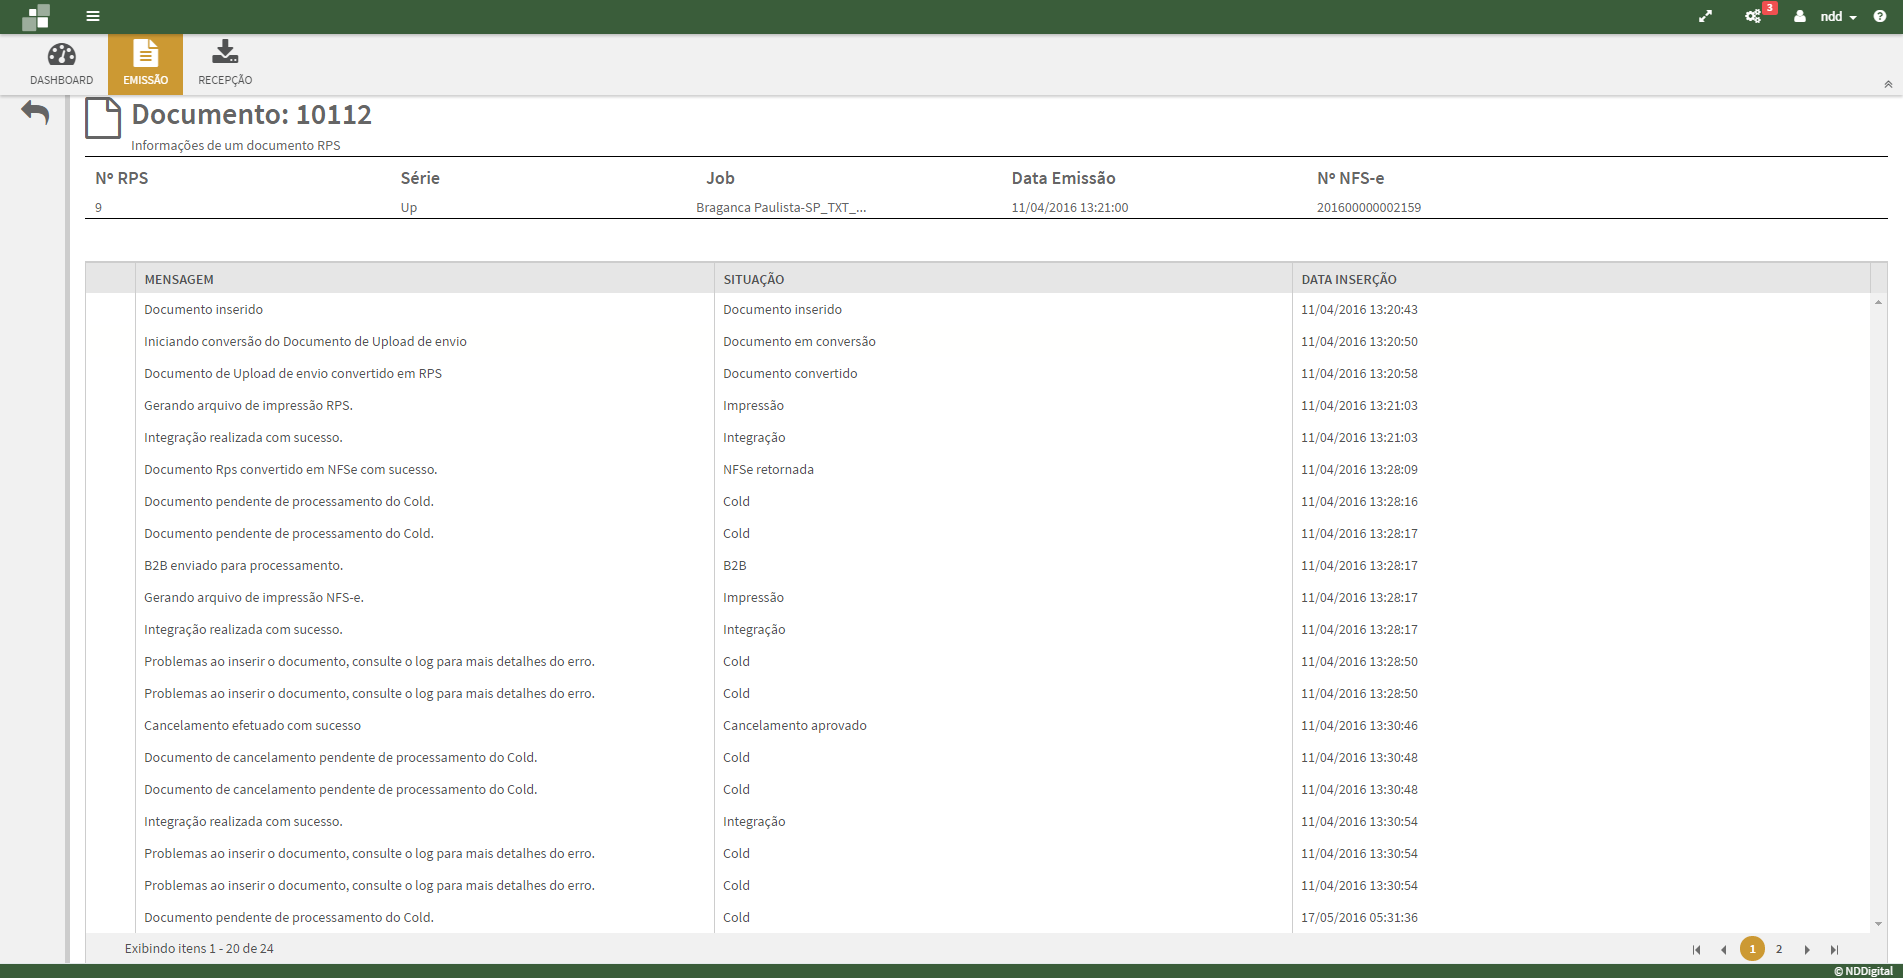The height and width of the screenshot is (978, 1903).
Task: Go to the first page
Action: (x=1696, y=949)
